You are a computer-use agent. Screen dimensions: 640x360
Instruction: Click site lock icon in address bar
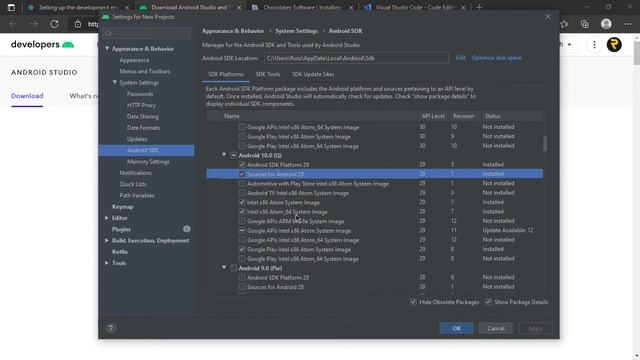[x=78, y=24]
